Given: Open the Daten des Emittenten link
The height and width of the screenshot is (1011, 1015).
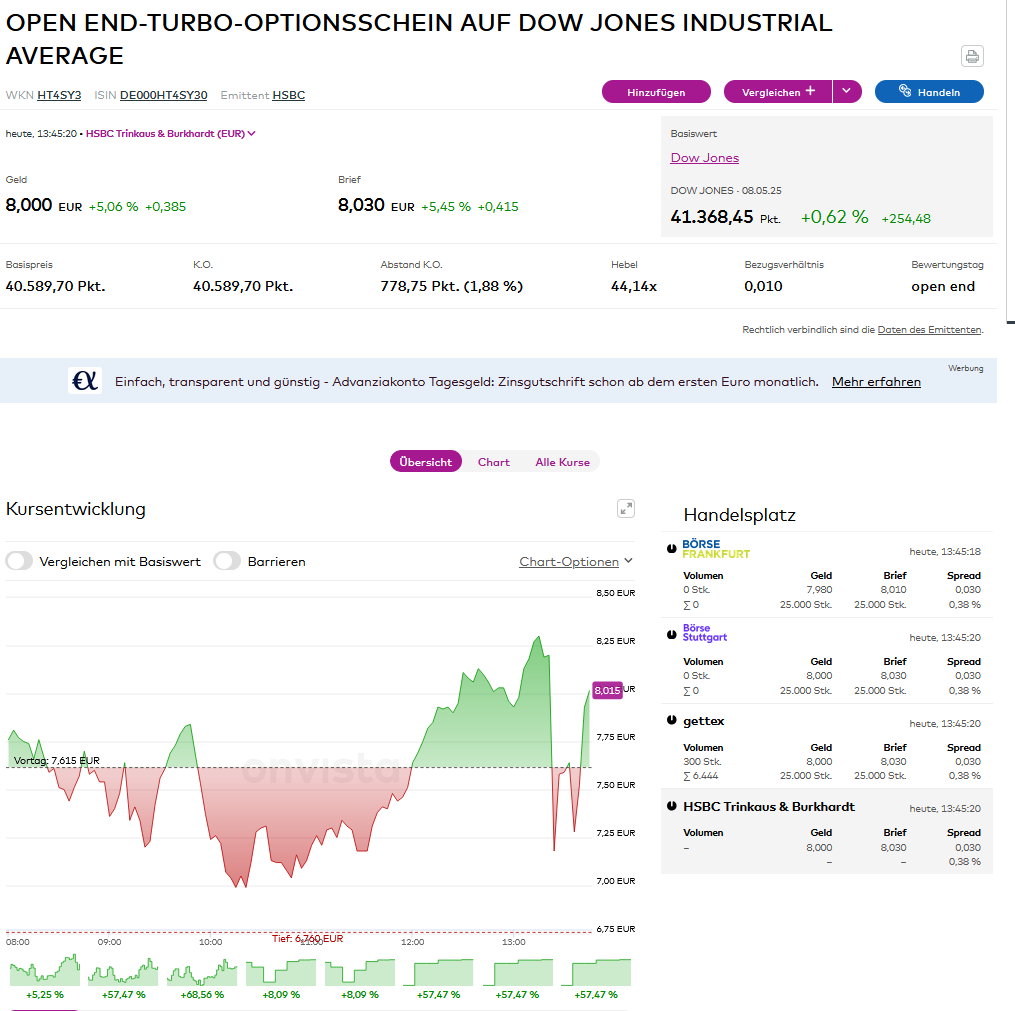Looking at the screenshot, I should tap(929, 329).
